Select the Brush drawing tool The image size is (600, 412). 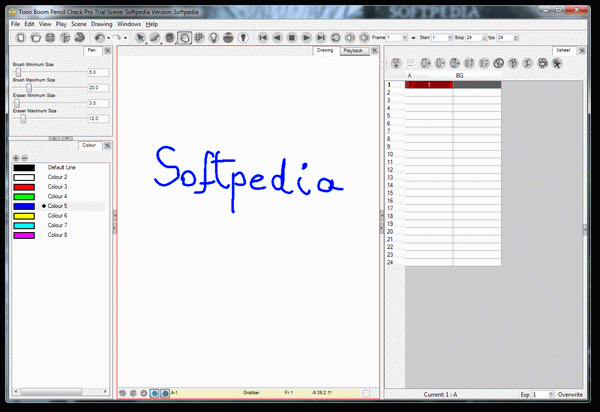(155, 37)
